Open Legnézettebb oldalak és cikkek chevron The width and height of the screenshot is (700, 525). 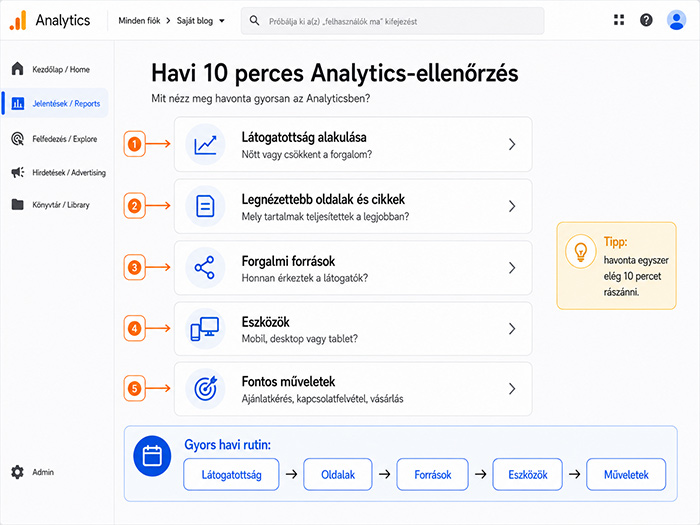(512, 206)
